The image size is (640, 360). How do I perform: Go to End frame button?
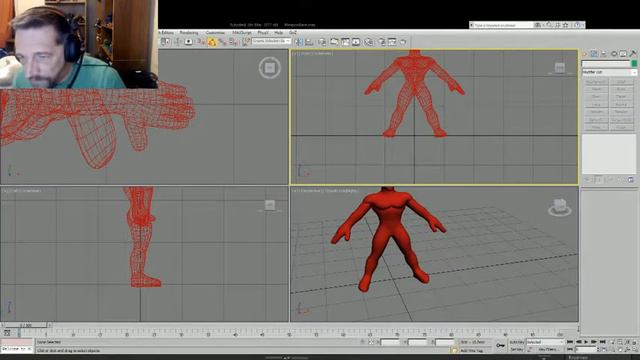click(602, 342)
